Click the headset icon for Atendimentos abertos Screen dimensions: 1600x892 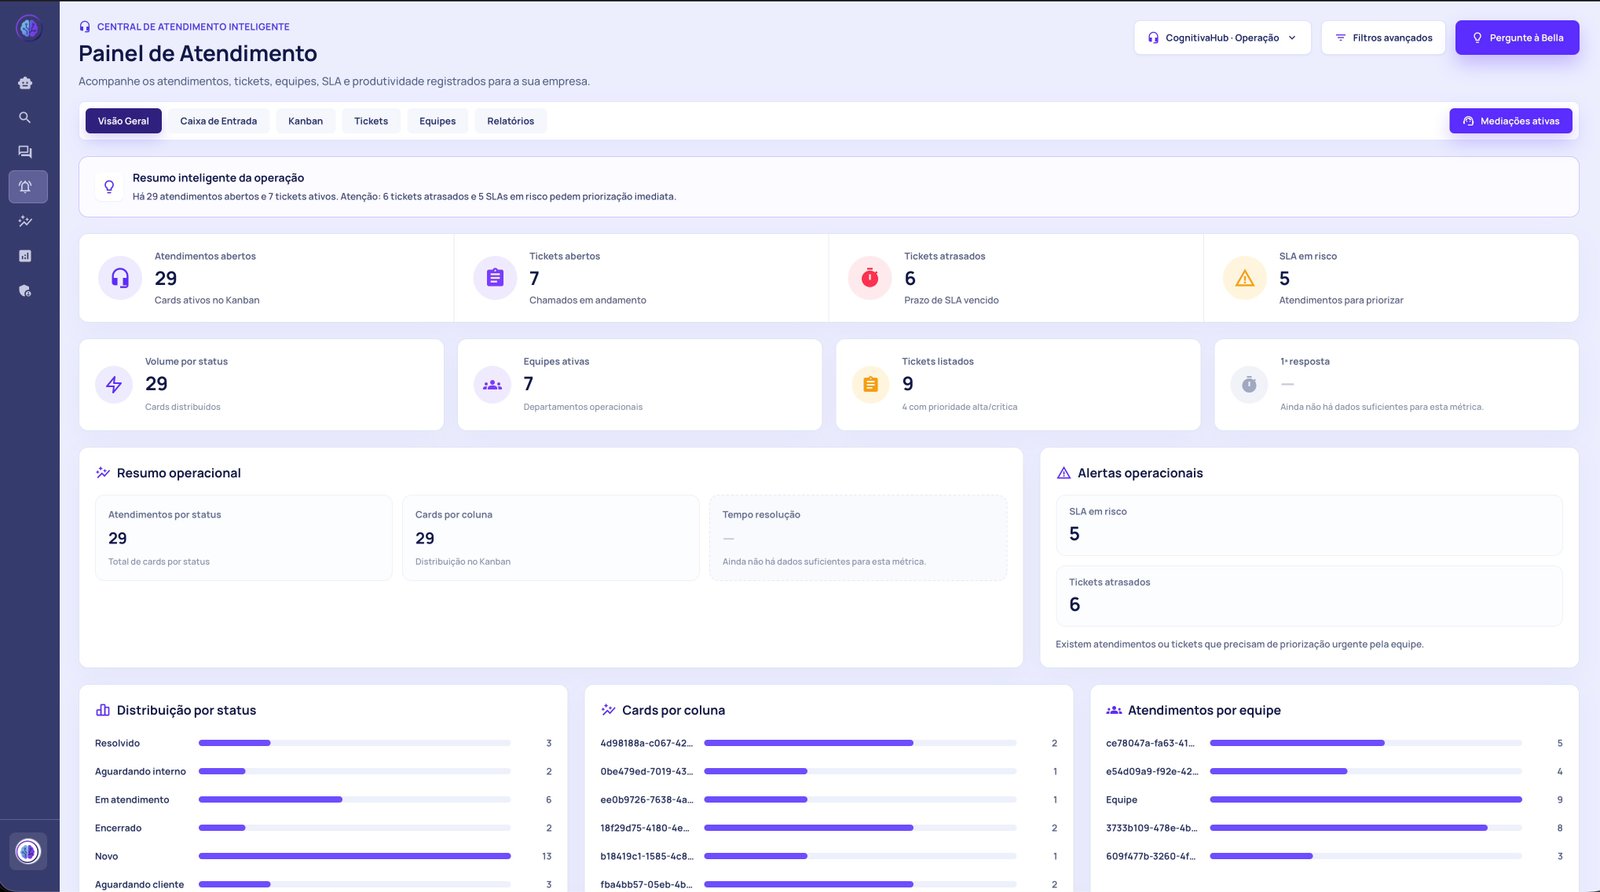(x=120, y=278)
